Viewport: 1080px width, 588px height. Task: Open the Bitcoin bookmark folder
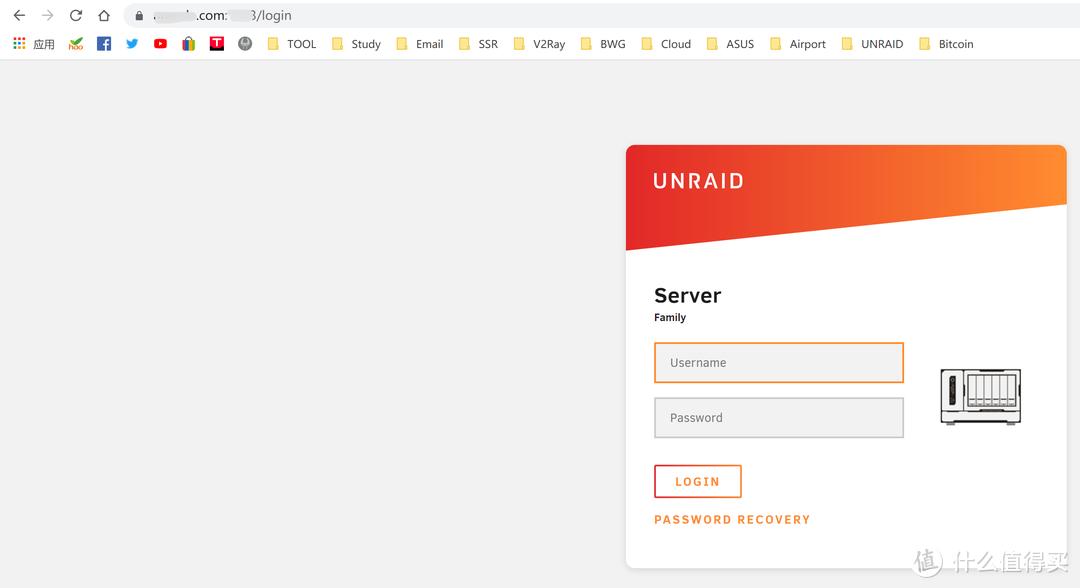pyautogui.click(x=946, y=44)
